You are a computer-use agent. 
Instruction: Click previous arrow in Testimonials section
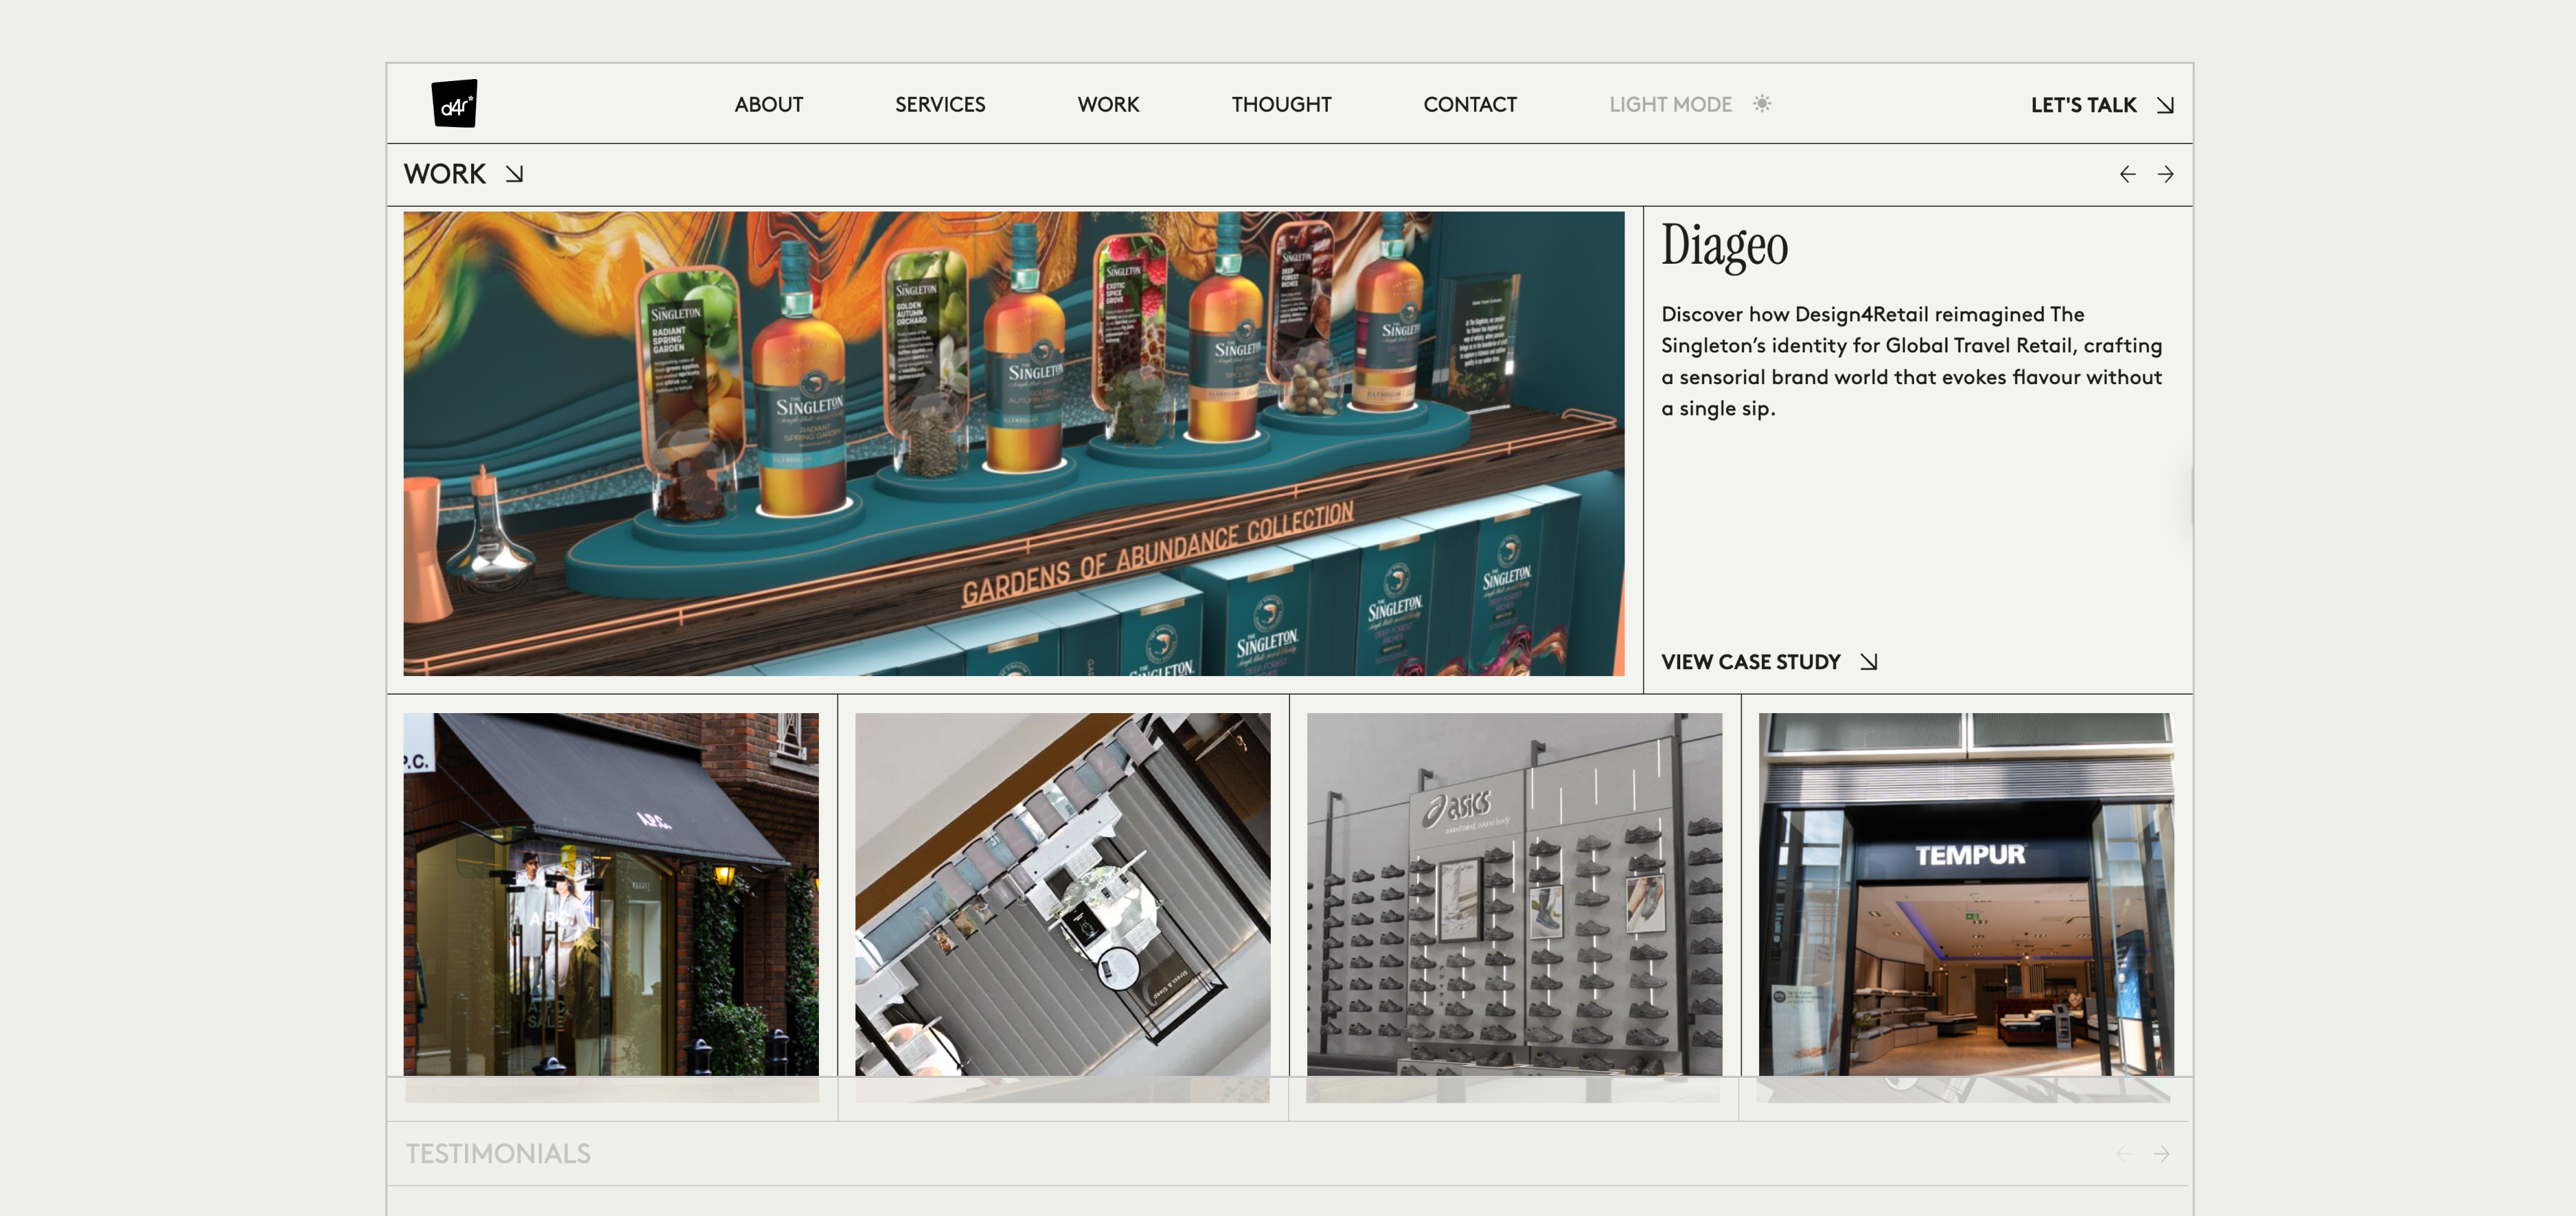(2124, 1154)
